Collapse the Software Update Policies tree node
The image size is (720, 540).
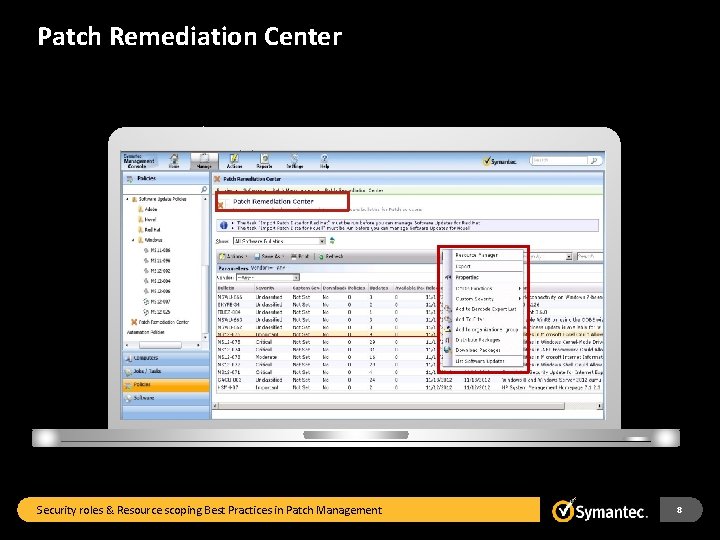[x=128, y=199]
